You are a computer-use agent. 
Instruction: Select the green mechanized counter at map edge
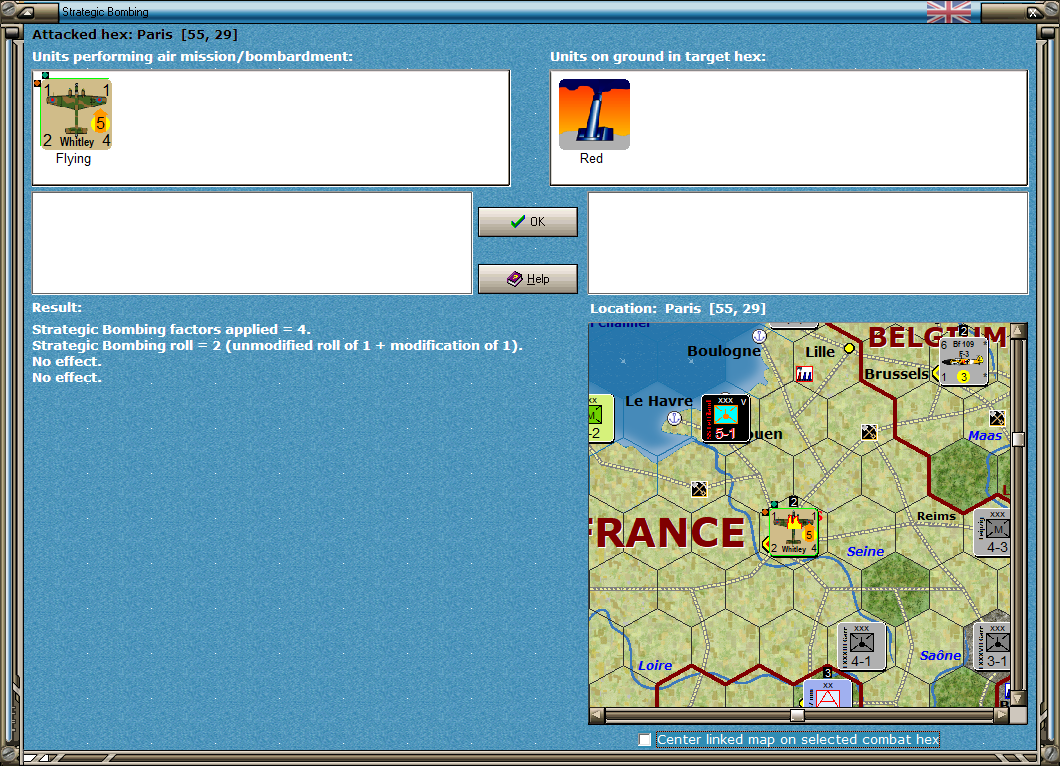(x=601, y=418)
